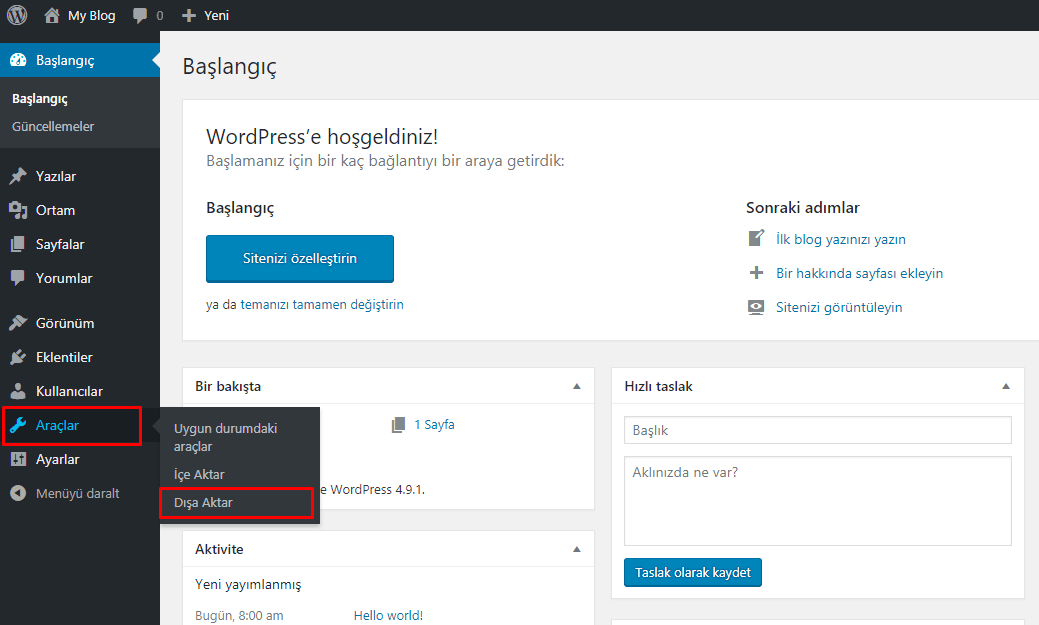Viewport: 1039px width, 625px height.
Task: Click the Sayfalar pages icon
Action: [18, 245]
